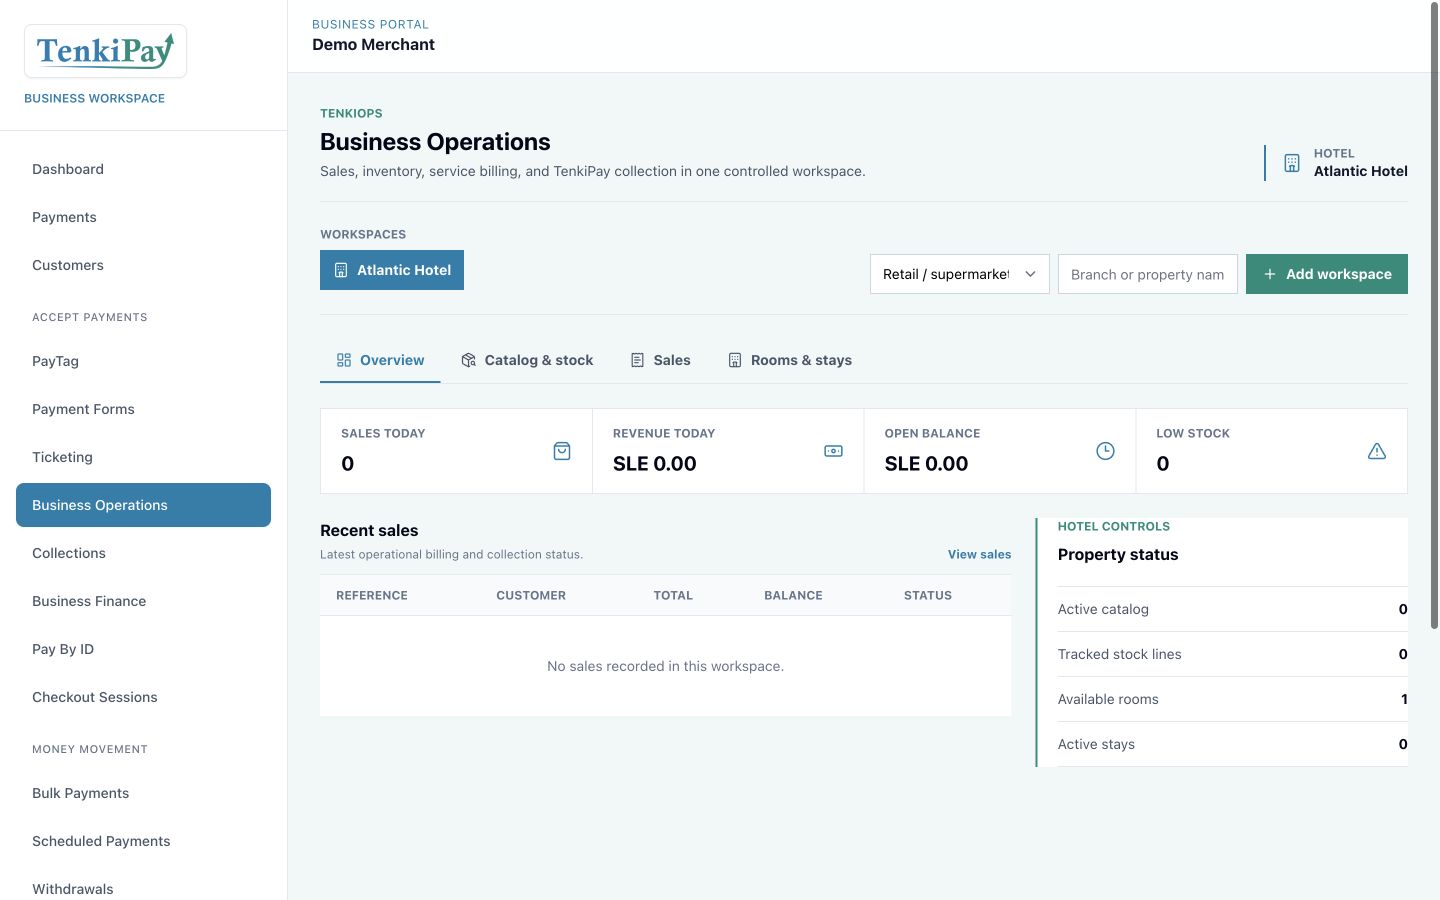Click 'No sales recorded in this workspace.' message

(665, 666)
